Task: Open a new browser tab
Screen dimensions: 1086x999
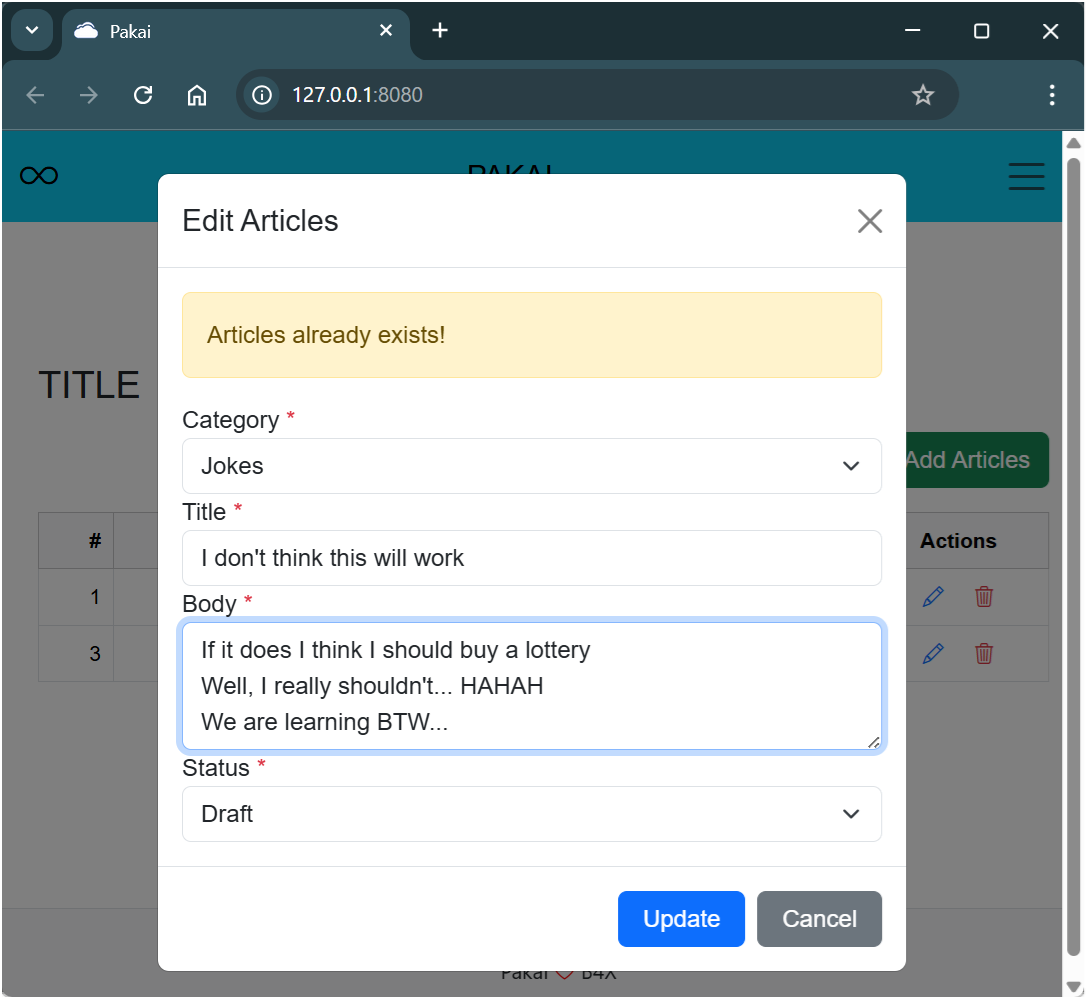Action: (x=440, y=30)
